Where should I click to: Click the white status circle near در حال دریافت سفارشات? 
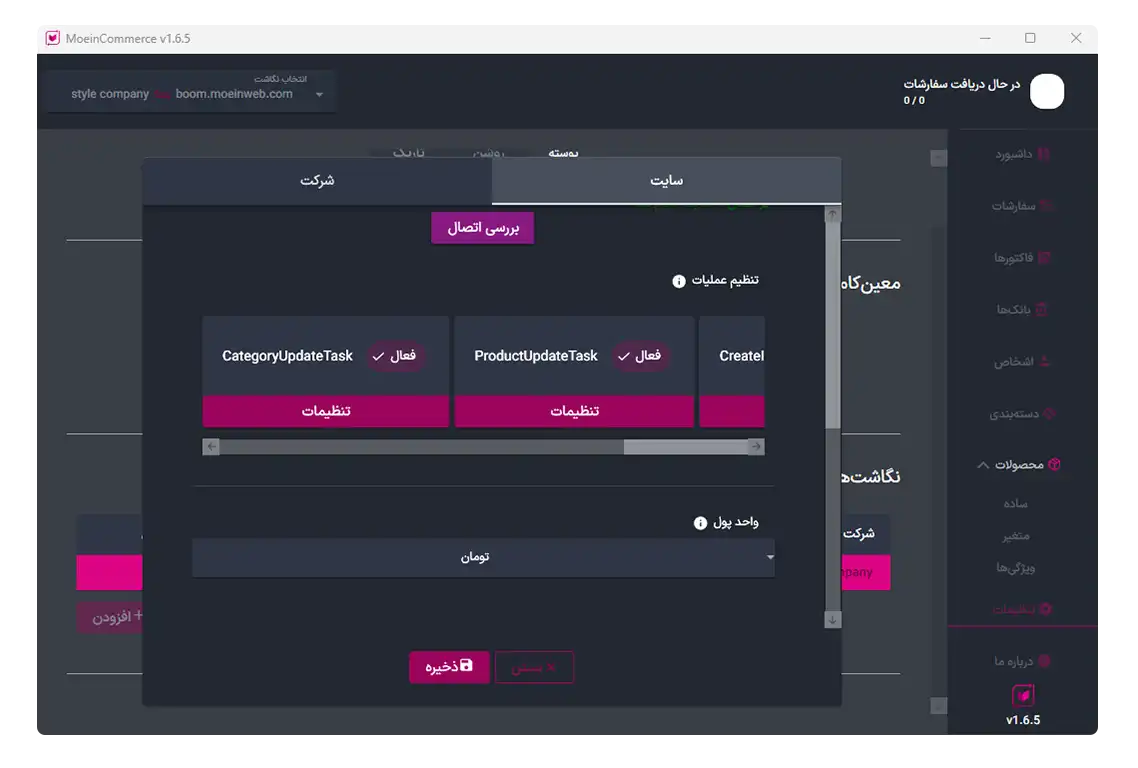[1047, 91]
